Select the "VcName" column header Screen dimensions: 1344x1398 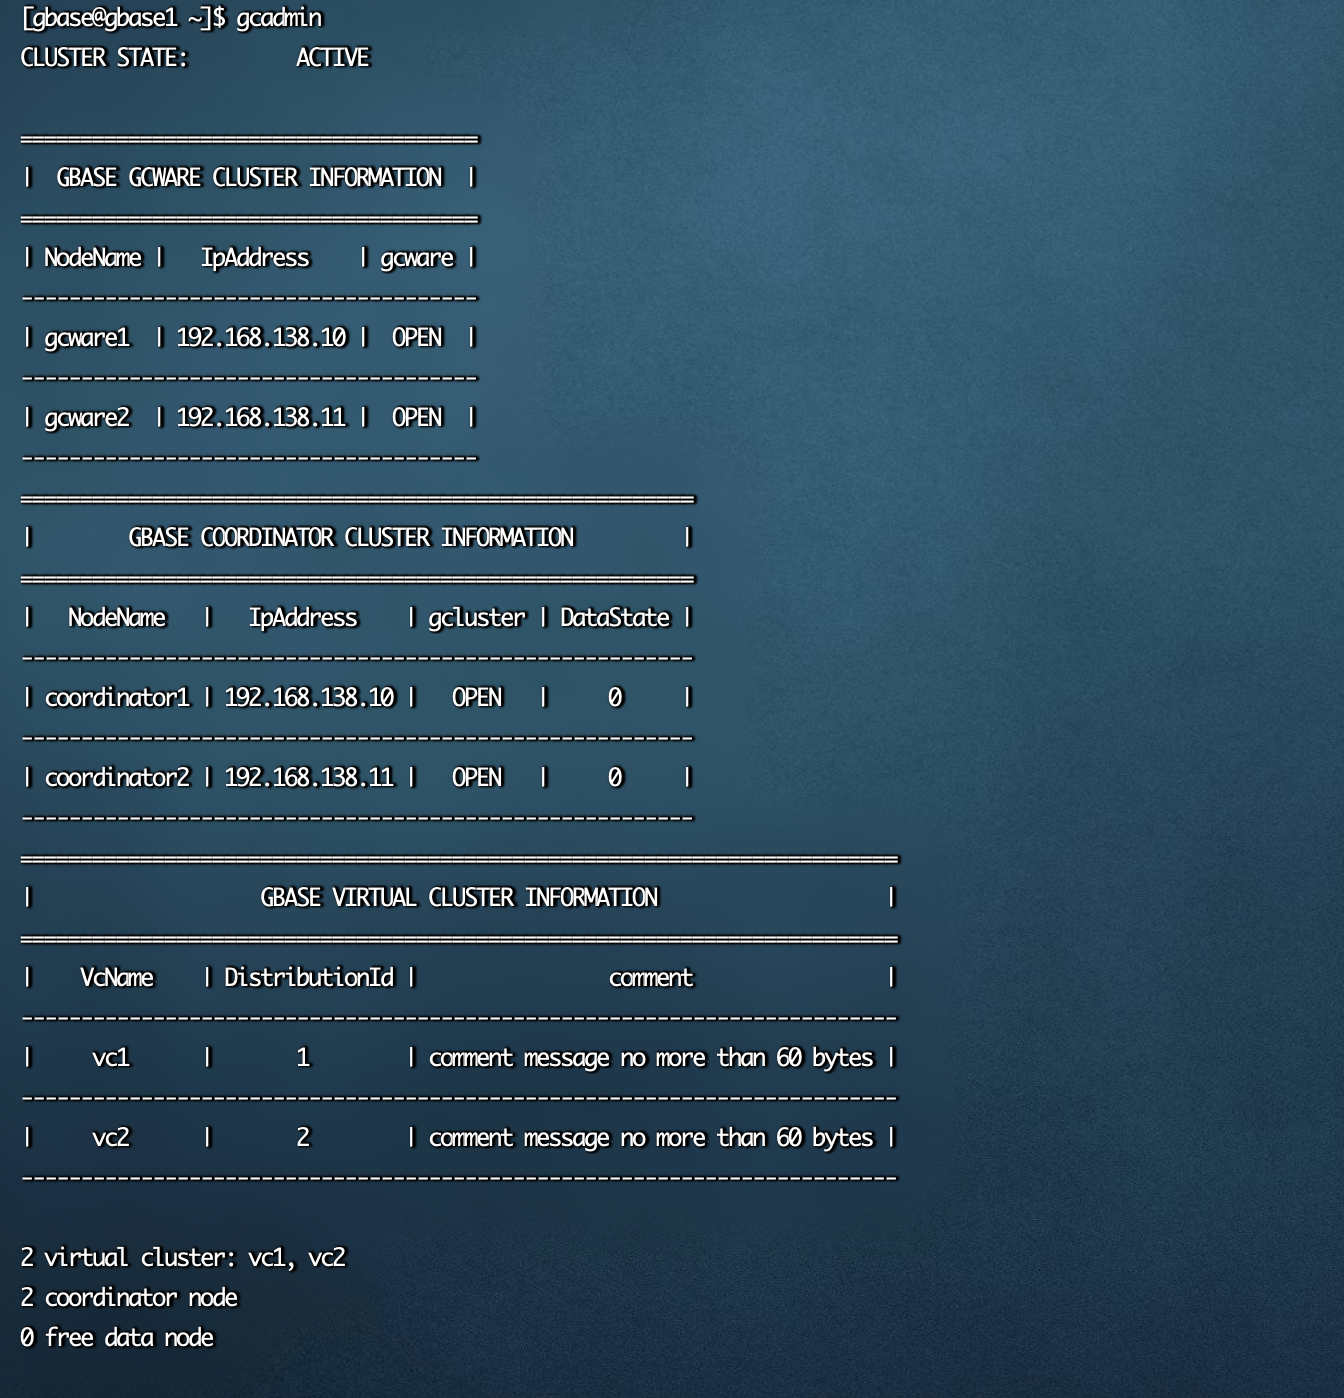[x=117, y=978]
